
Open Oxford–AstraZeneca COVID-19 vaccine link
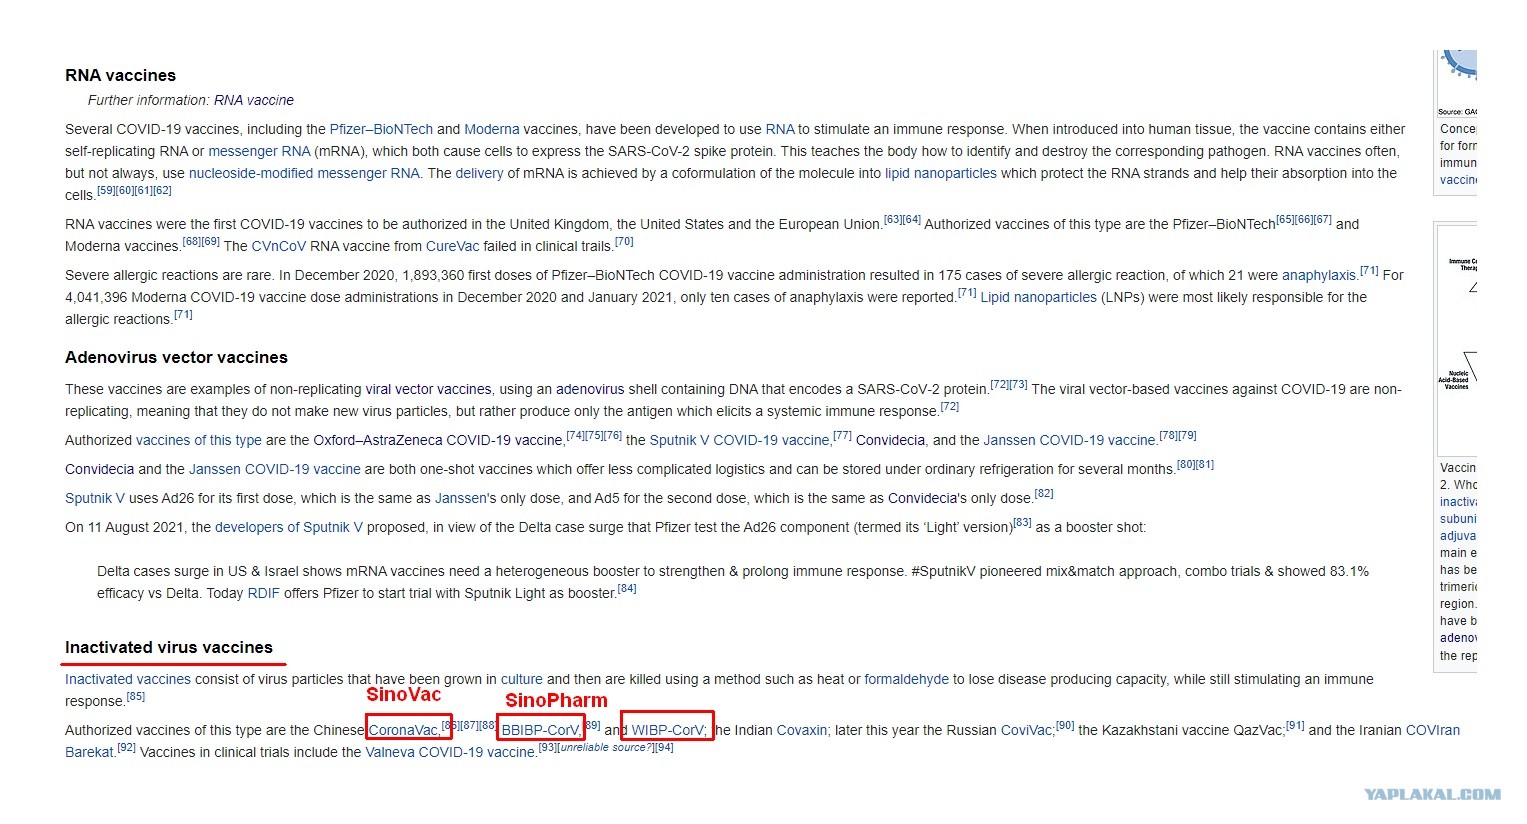tap(438, 440)
